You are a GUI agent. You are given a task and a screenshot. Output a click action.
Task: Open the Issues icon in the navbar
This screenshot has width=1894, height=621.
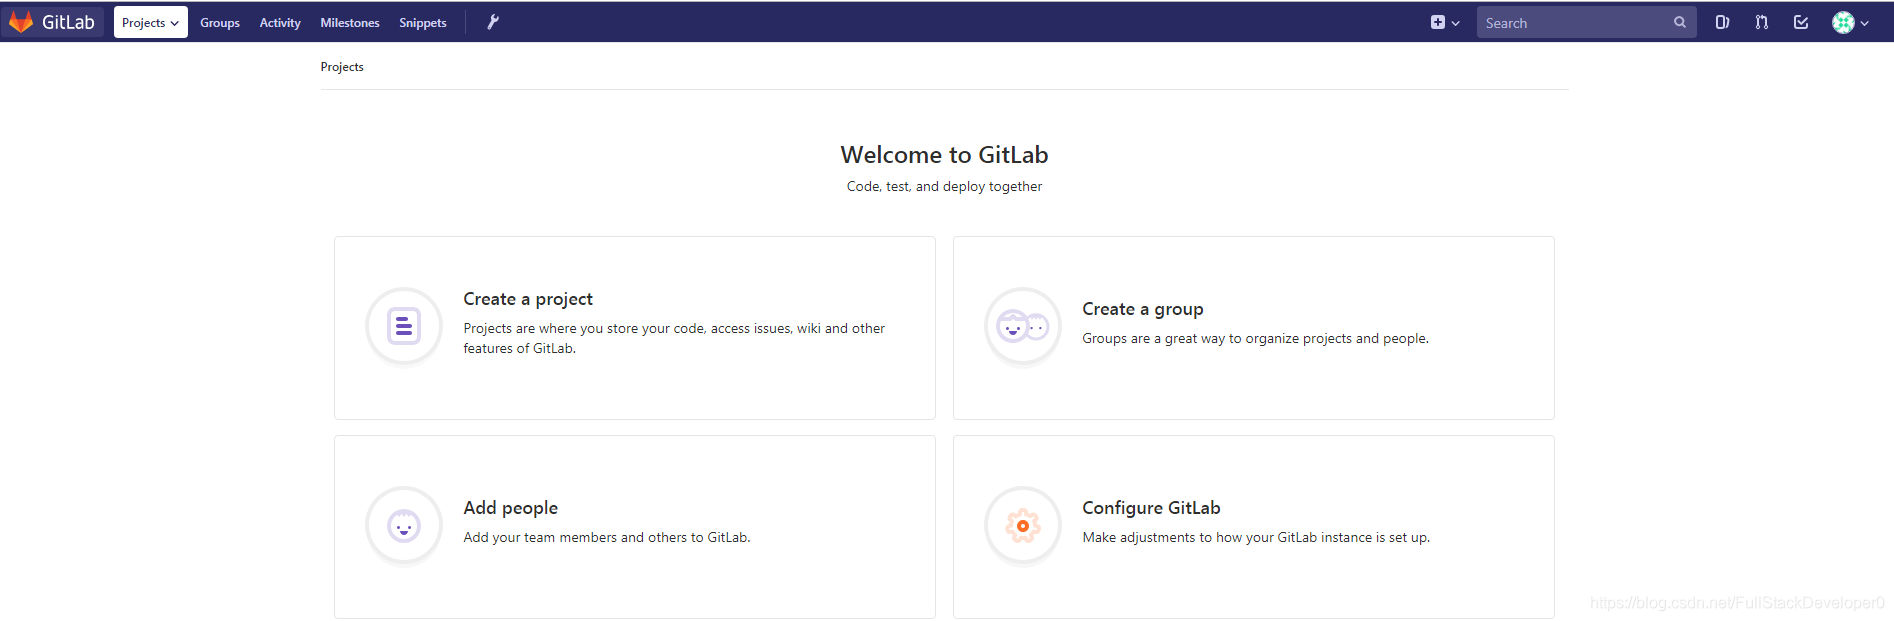[x=1722, y=22]
